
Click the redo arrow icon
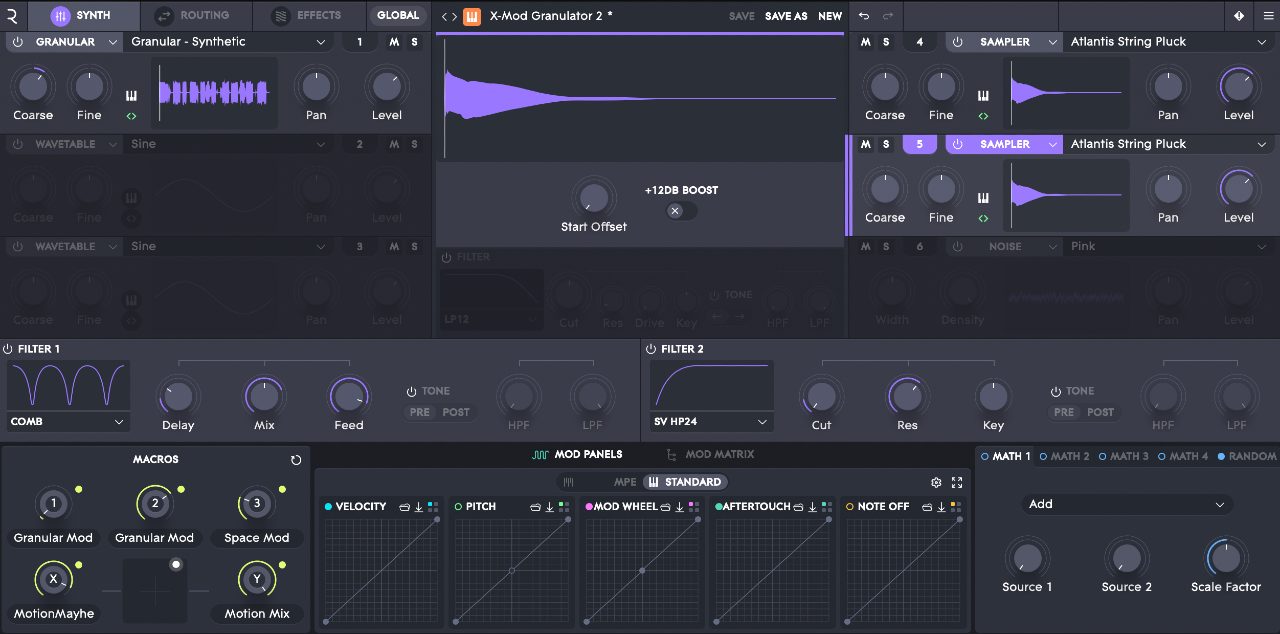887,16
